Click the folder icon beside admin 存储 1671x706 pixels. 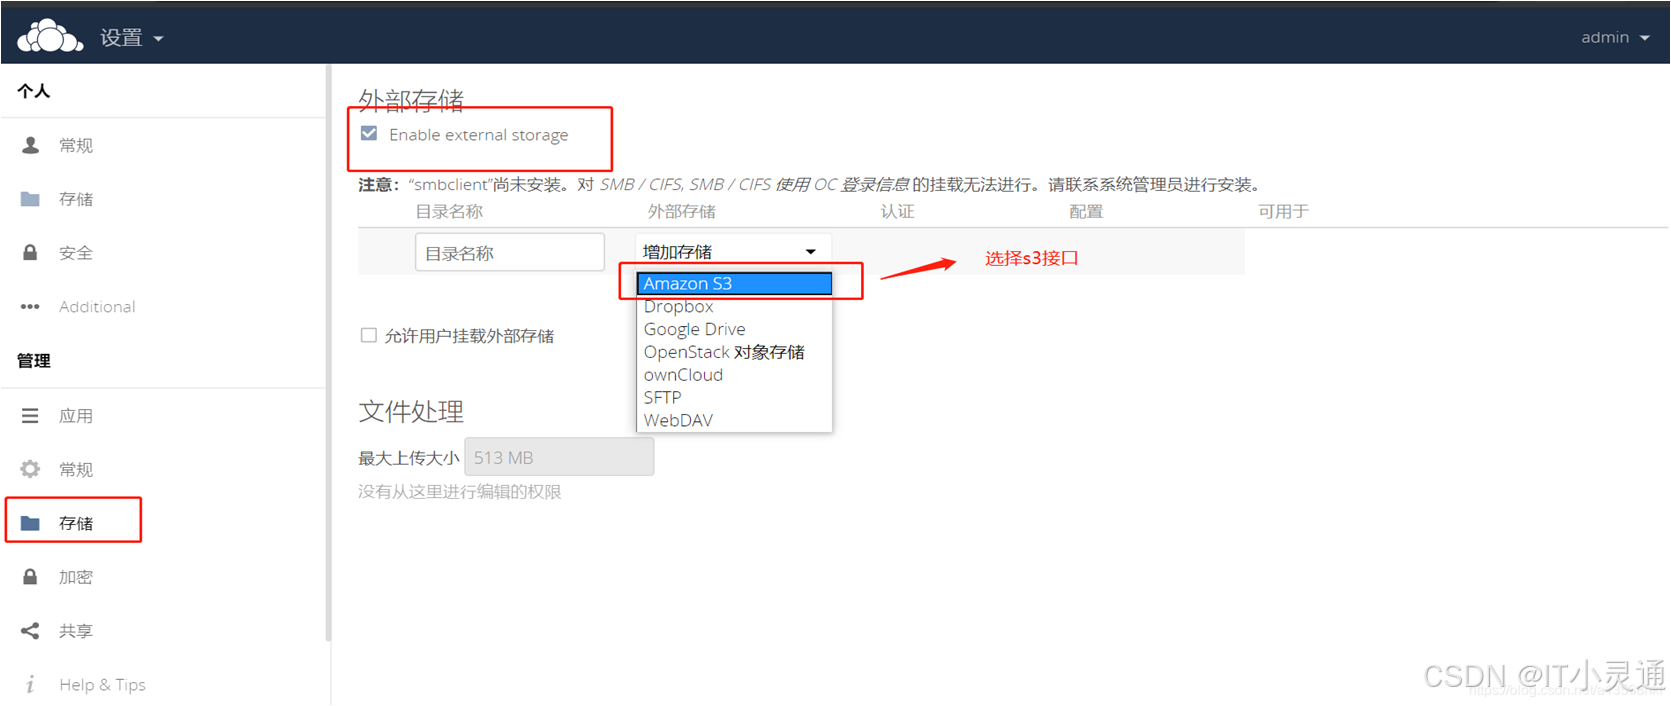pos(31,523)
